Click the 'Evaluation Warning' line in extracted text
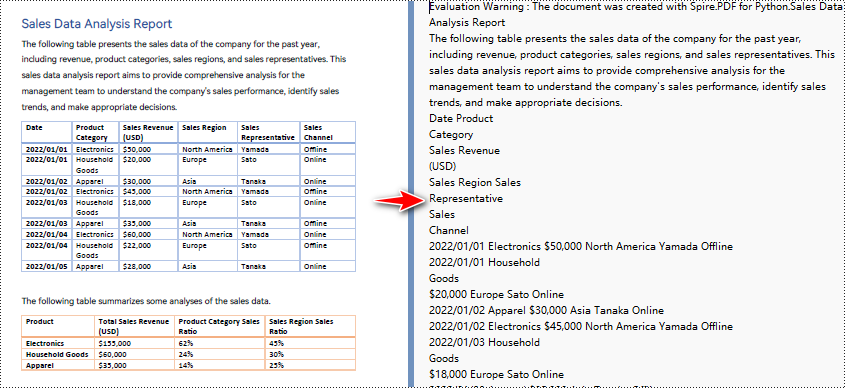This screenshot has height=388, width=845. tap(636, 7)
